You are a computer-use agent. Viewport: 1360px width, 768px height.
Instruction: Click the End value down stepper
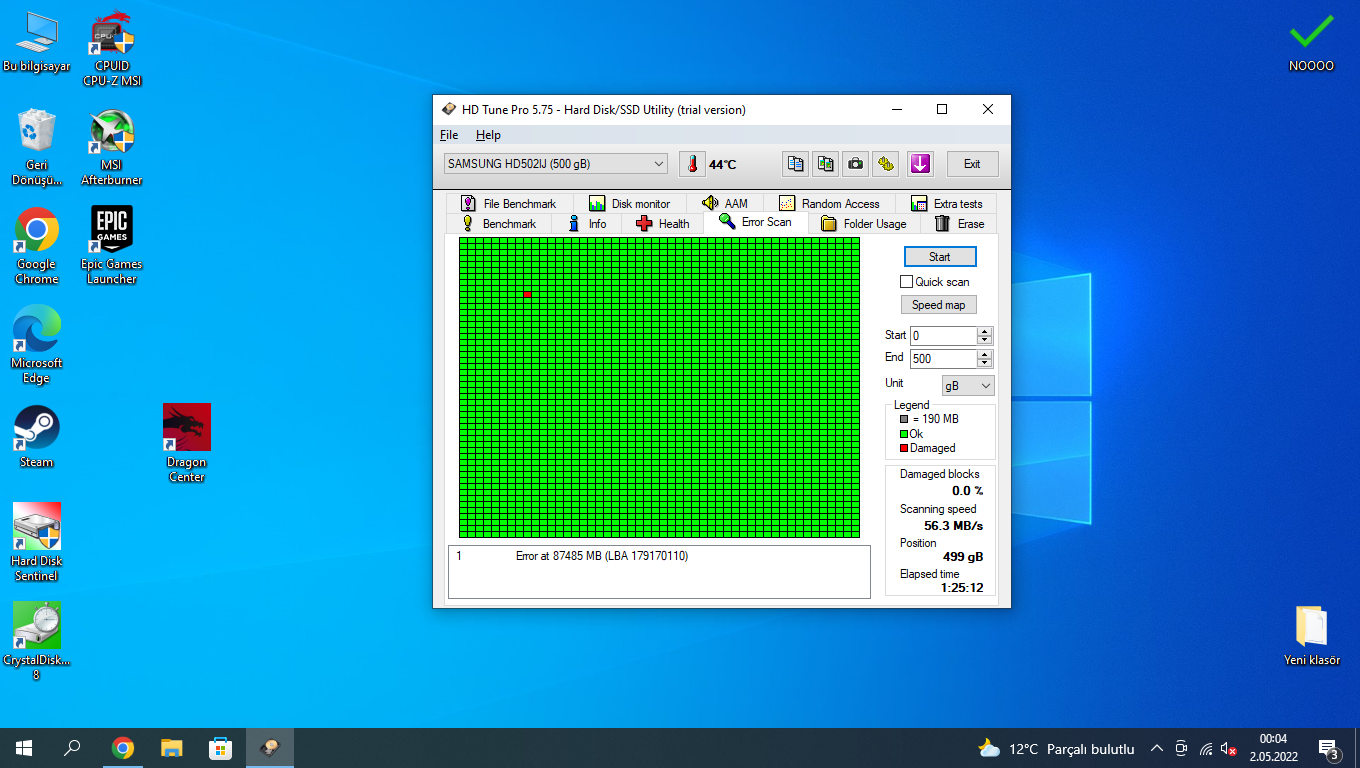985,363
